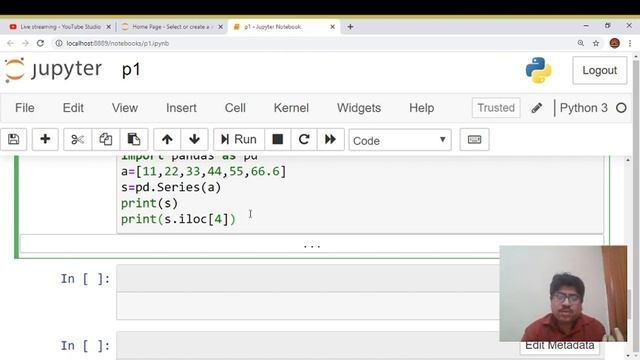Click the list assignment line a=[11,22,...]
640x360 pixels.
[x=204, y=171]
